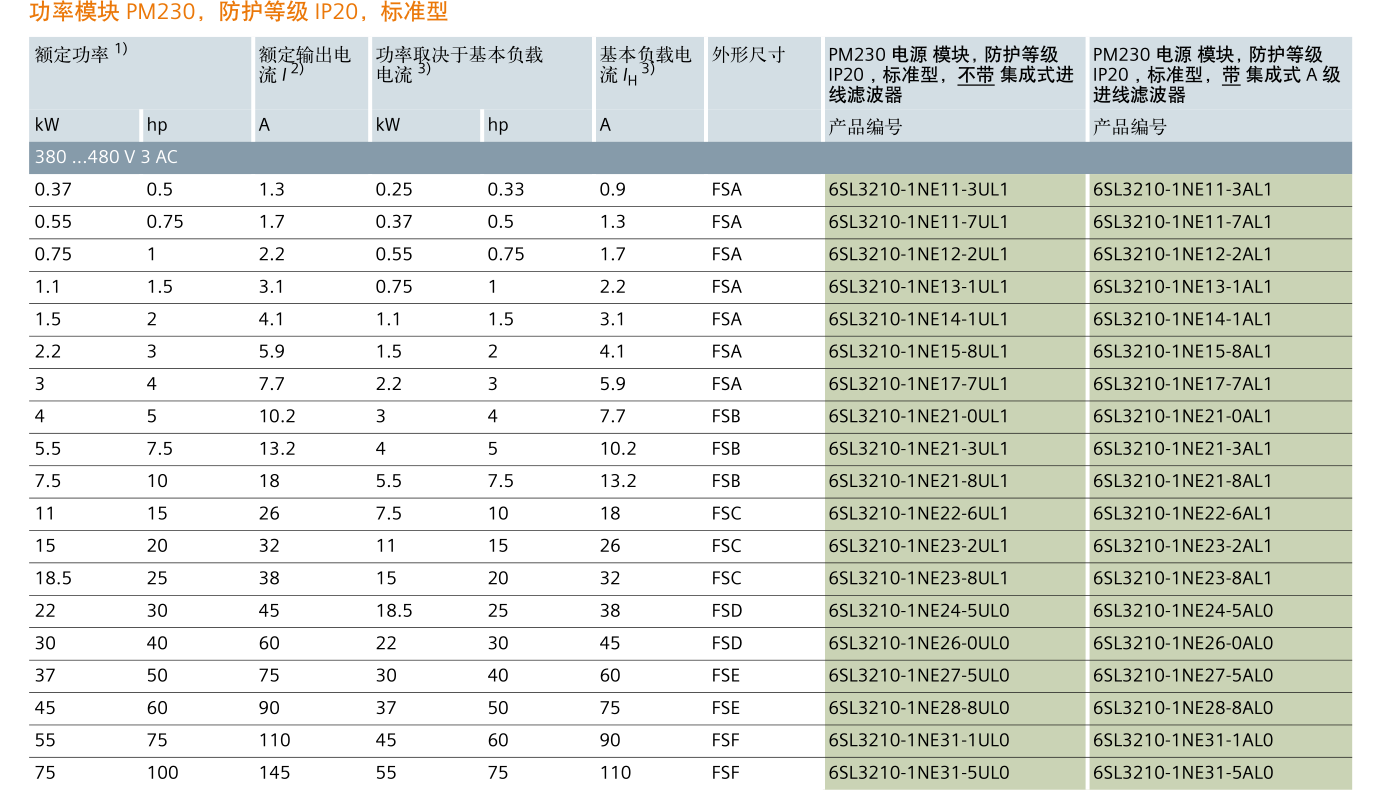Click product number 6SL3210-1NE17-7AL1
Viewport: 1380px width, 790px height.
tap(1183, 384)
